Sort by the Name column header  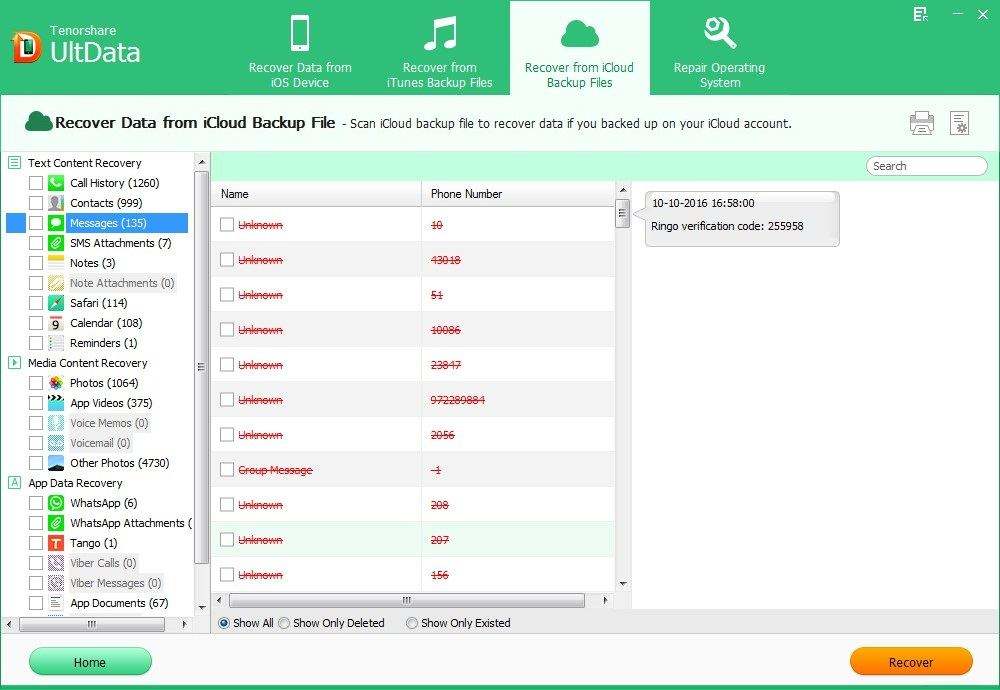316,194
